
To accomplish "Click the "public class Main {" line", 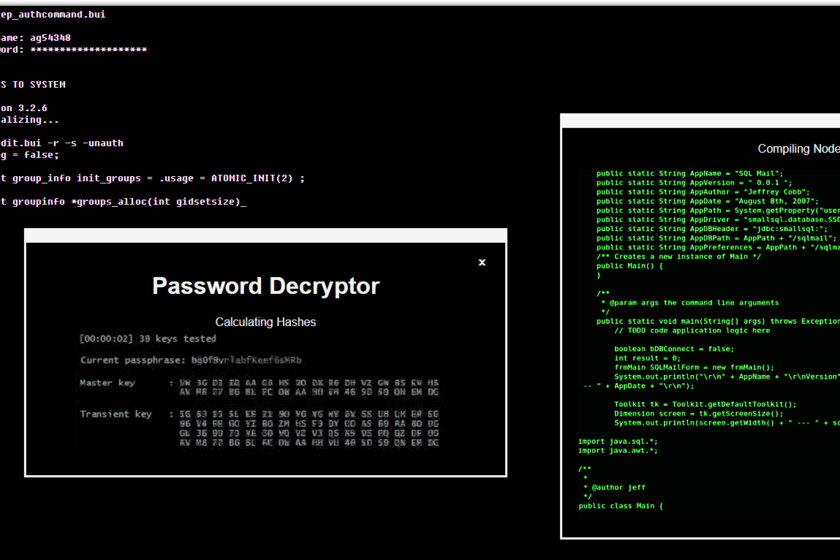I will 621,506.
